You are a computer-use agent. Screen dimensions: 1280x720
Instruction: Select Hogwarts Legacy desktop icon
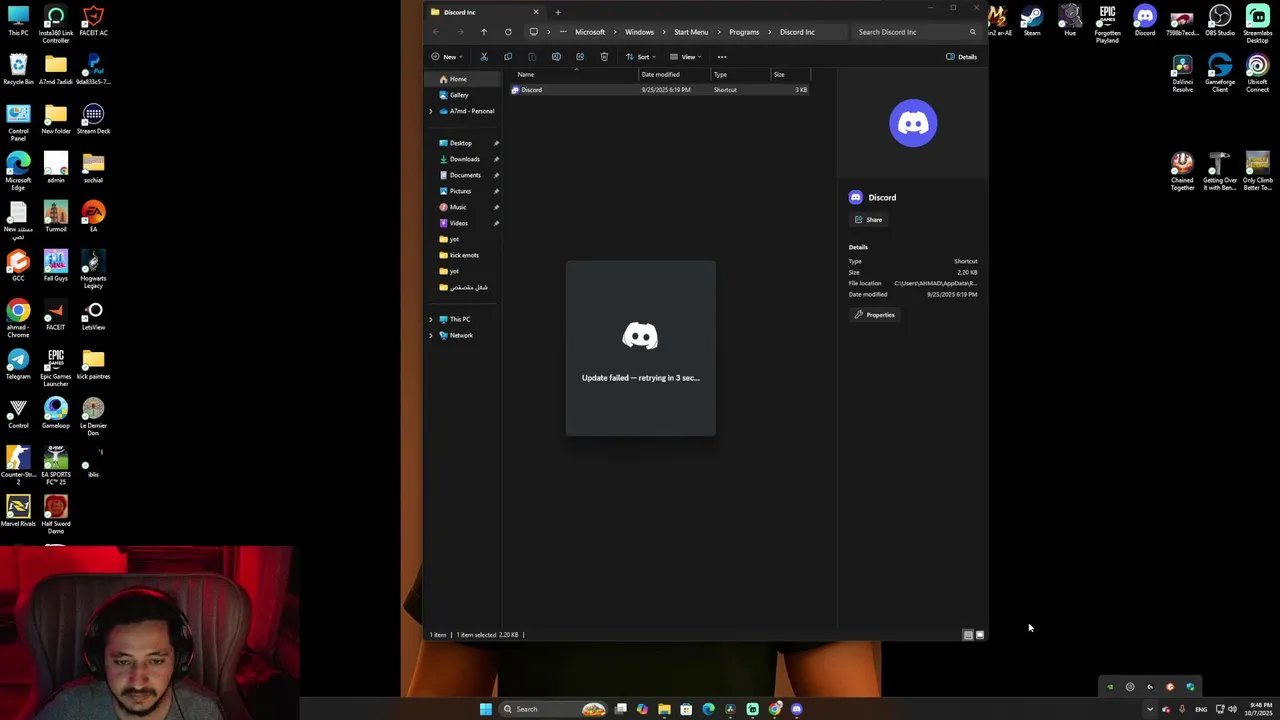point(93,270)
